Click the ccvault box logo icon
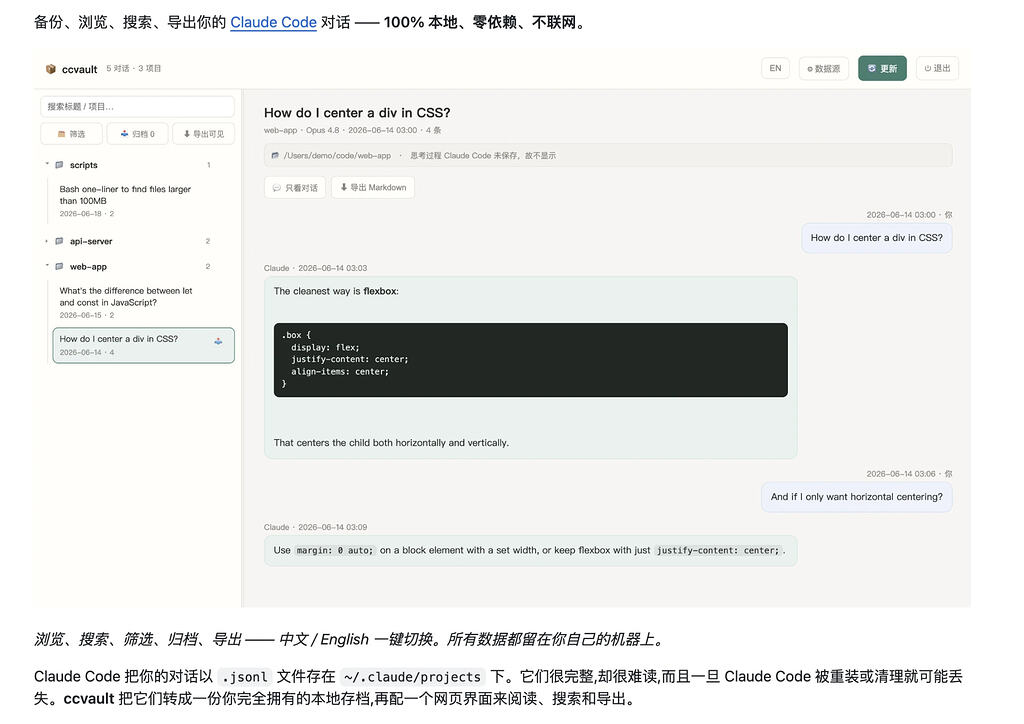The height and width of the screenshot is (724, 1024). [50, 69]
